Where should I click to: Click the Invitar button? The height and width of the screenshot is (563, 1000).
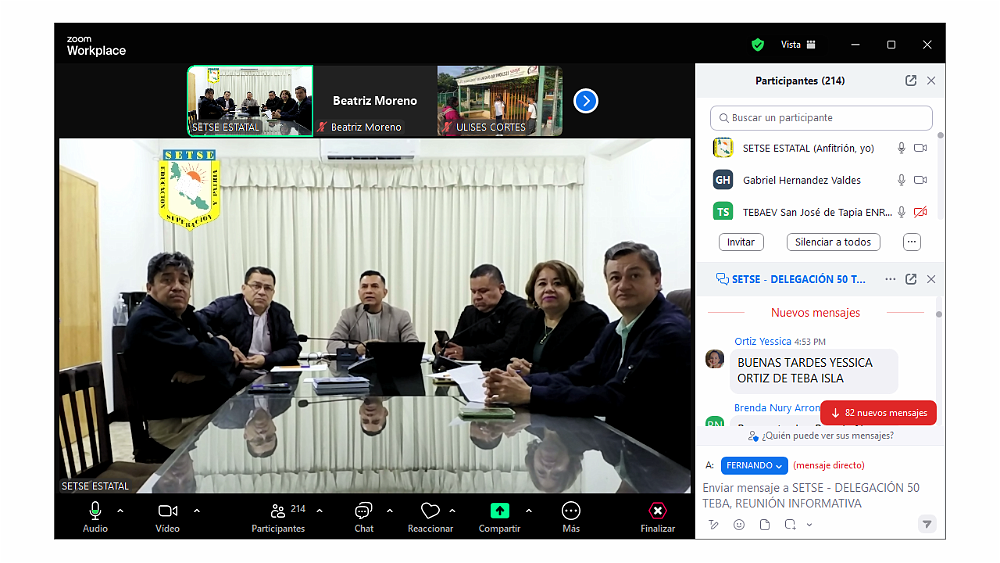(741, 242)
